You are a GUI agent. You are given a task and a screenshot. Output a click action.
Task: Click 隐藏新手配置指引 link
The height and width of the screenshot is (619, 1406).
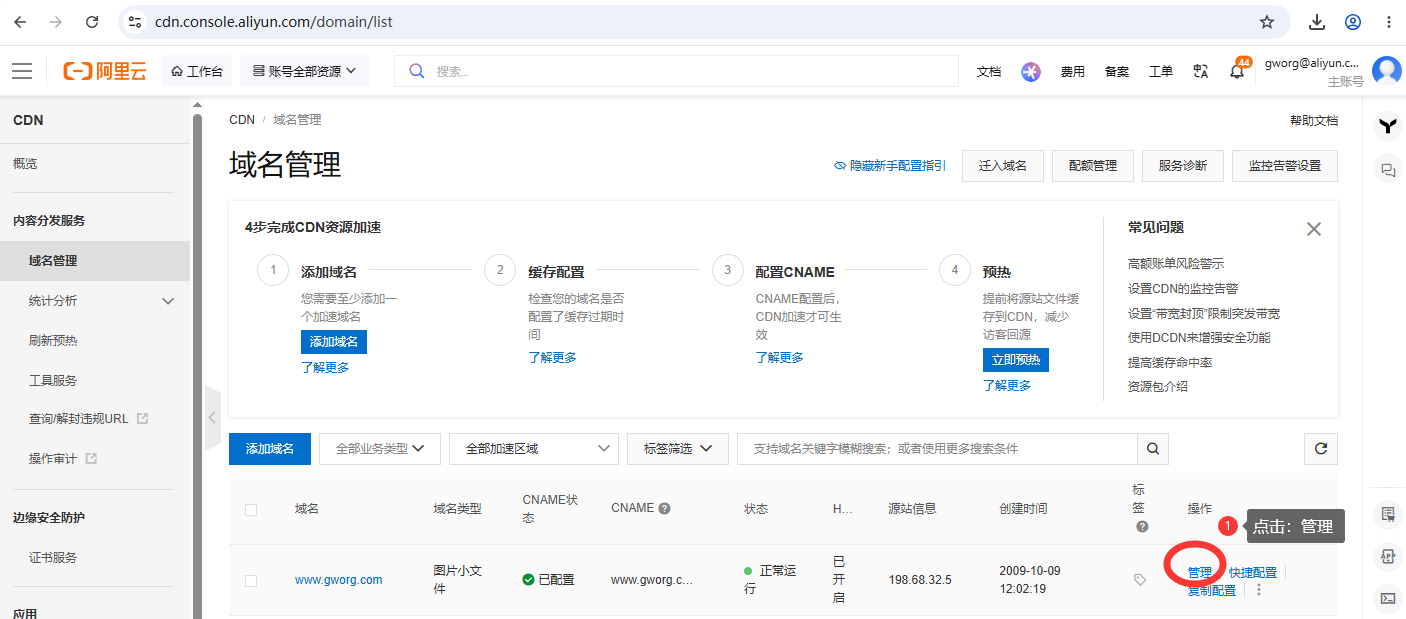point(890,166)
